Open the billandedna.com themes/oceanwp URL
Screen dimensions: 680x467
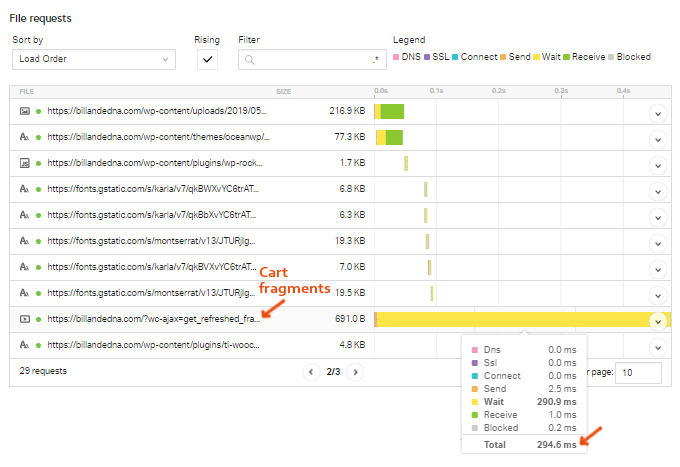tap(157, 137)
